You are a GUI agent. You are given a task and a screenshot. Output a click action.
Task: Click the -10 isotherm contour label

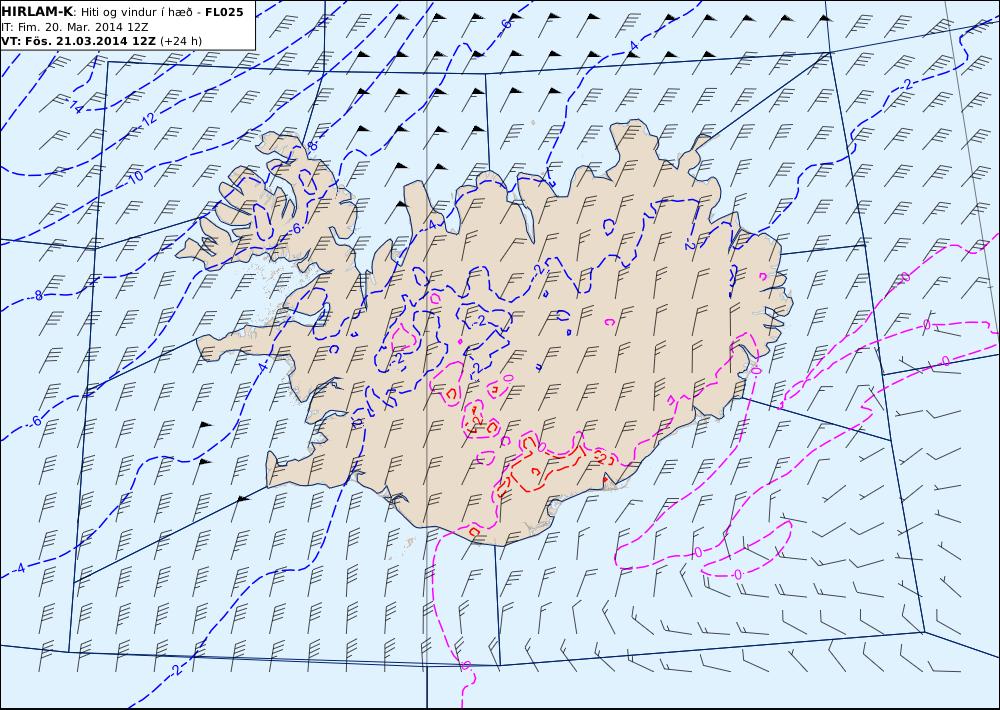135,177
